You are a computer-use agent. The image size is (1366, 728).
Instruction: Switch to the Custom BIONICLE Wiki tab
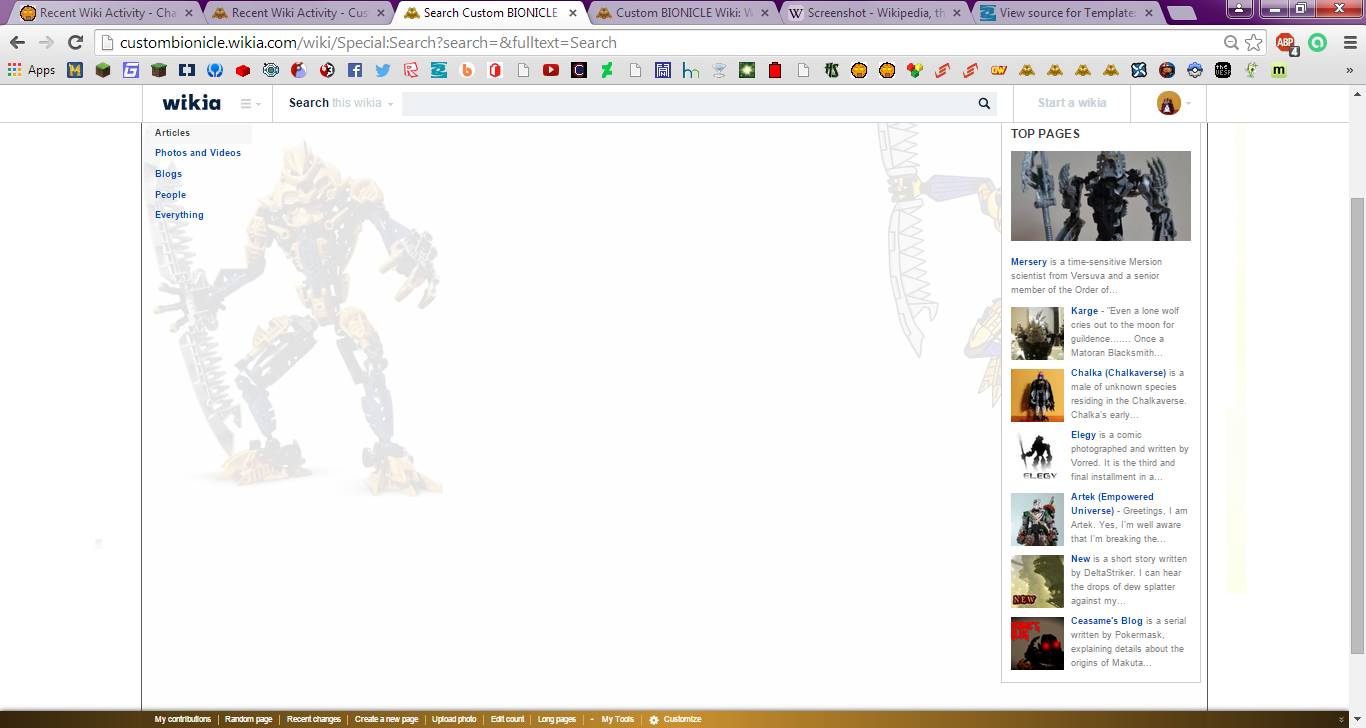685,13
